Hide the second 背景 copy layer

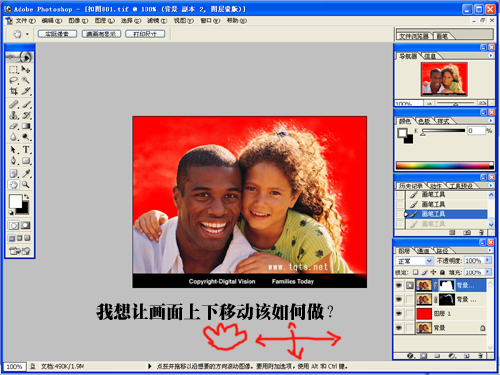[399, 299]
